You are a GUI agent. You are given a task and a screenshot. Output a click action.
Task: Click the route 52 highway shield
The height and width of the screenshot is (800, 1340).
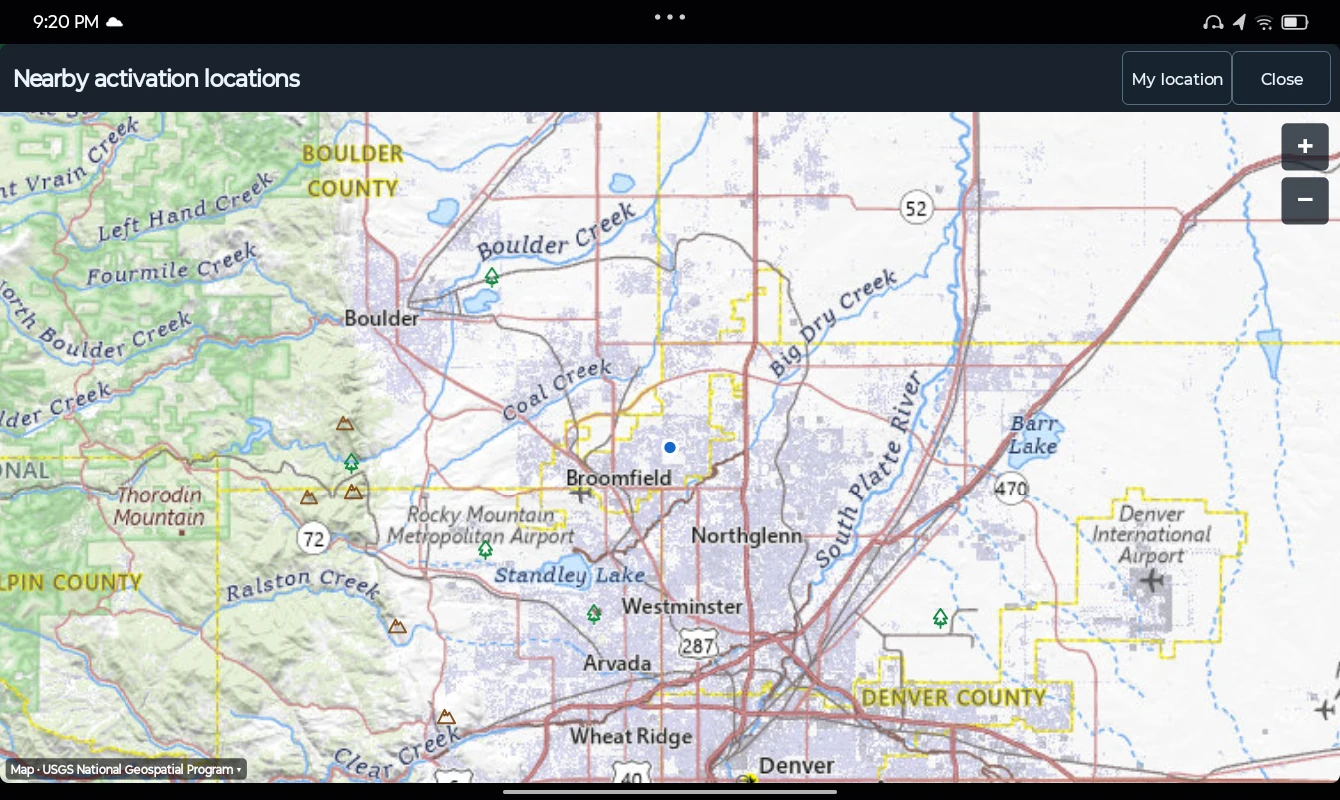[x=916, y=208]
